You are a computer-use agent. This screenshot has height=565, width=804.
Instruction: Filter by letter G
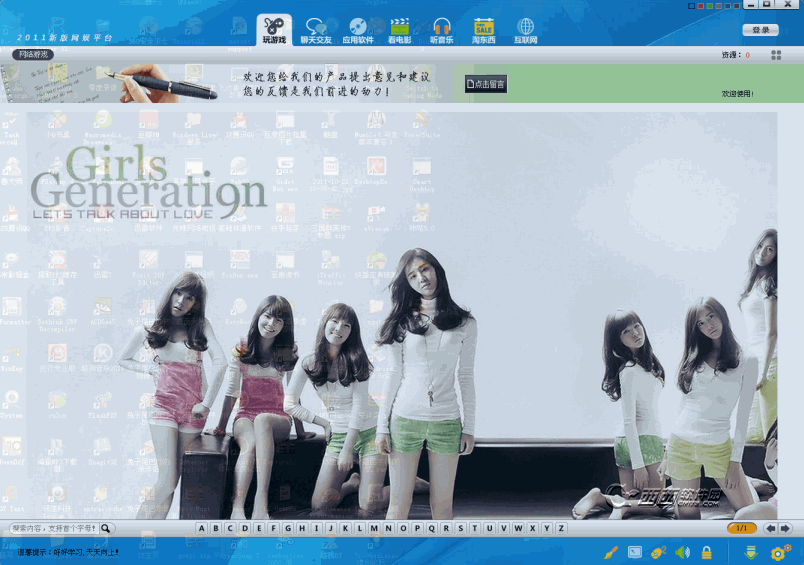pos(288,528)
